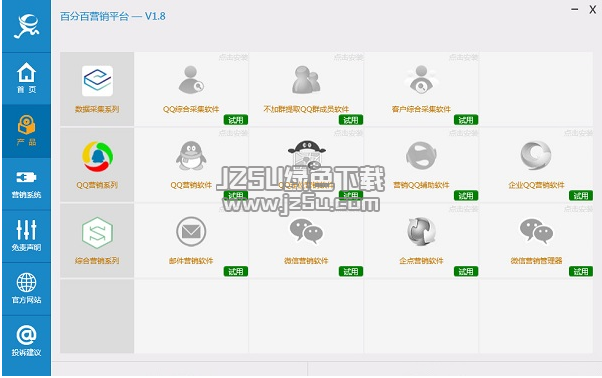Click the 客户综合采集软件 eye icon
This screenshot has height=378, width=602.
tap(421, 79)
